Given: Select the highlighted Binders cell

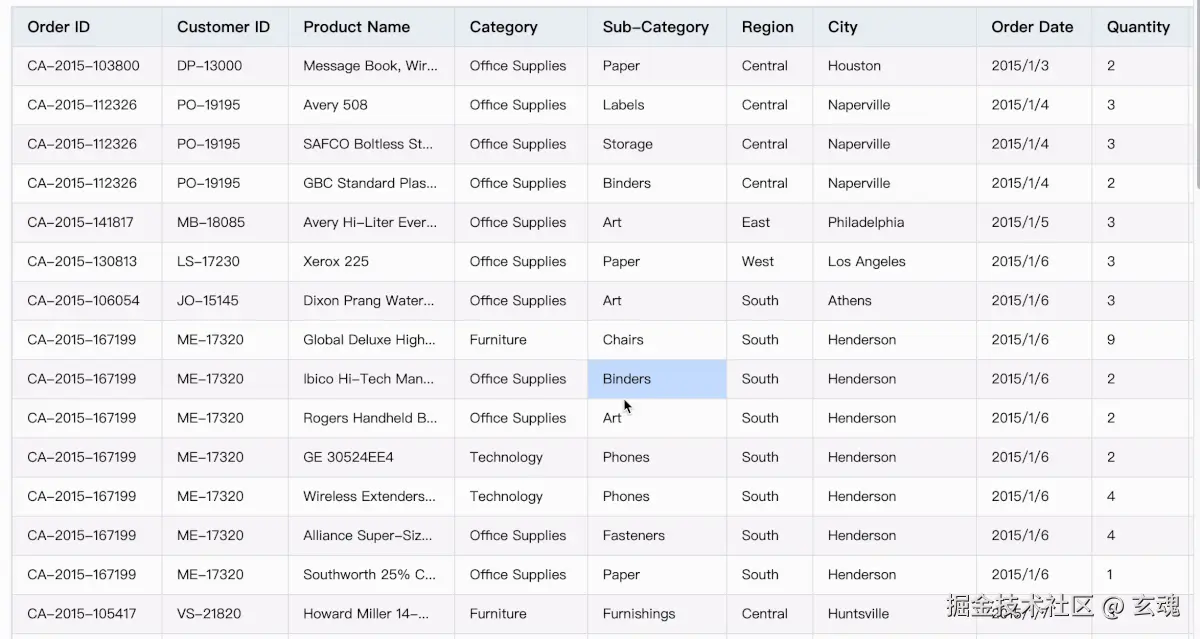Looking at the screenshot, I should [x=656, y=379].
